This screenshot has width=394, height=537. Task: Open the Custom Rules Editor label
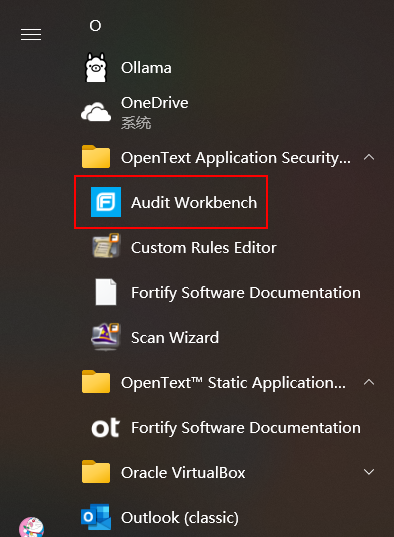(x=204, y=248)
